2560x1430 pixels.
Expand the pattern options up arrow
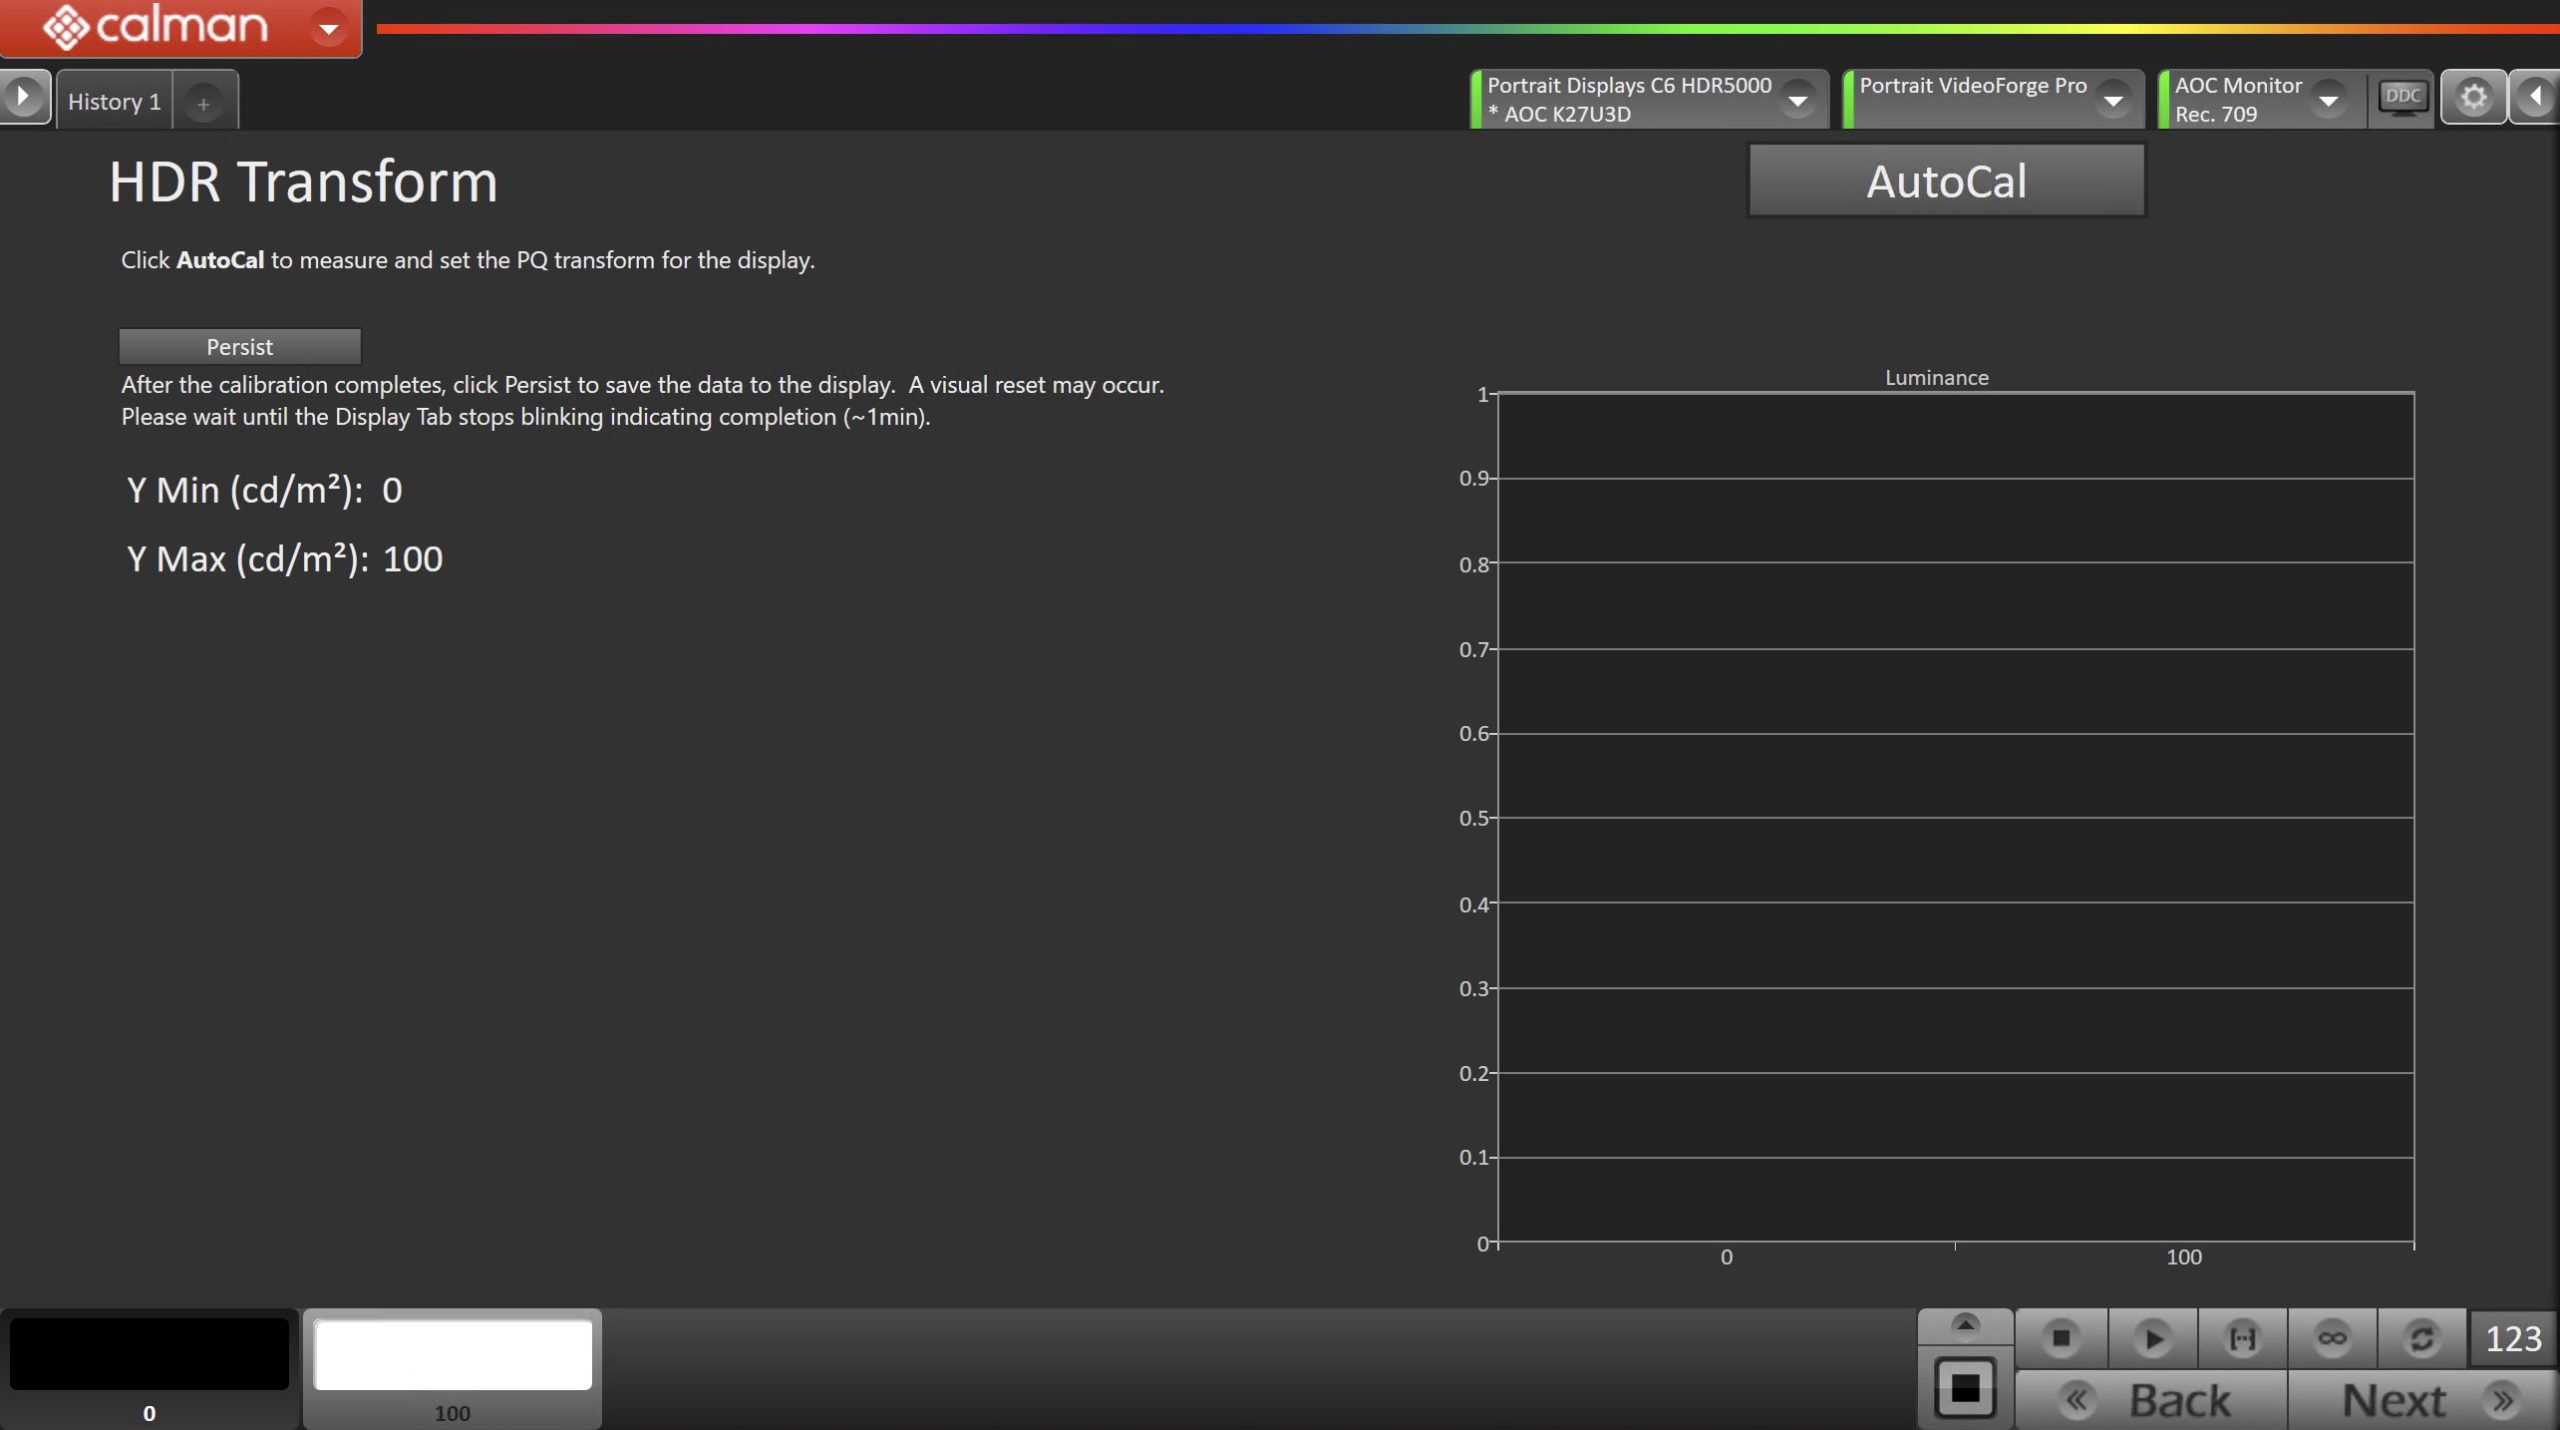(1965, 1325)
